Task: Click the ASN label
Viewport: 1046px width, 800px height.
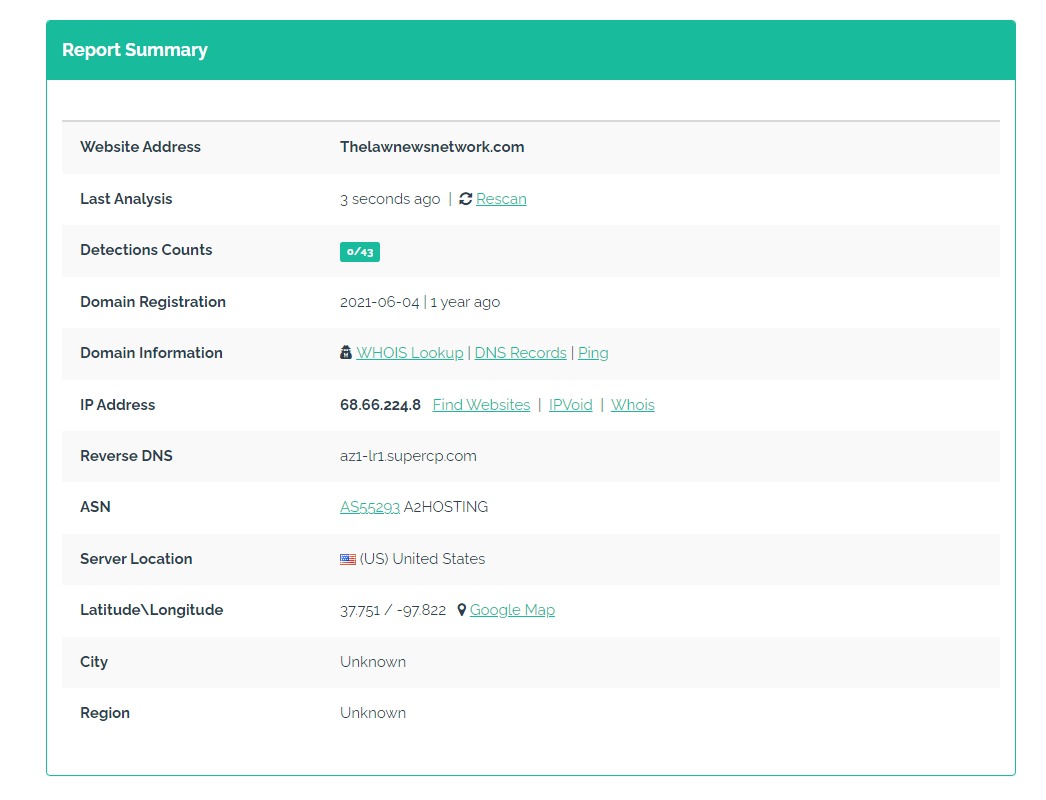Action: click(x=95, y=507)
